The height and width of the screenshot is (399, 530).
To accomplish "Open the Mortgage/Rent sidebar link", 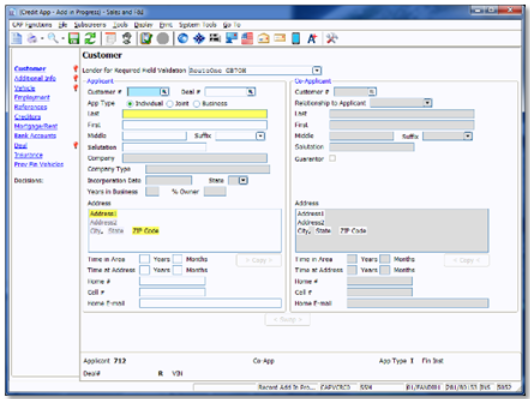I will click(36, 126).
